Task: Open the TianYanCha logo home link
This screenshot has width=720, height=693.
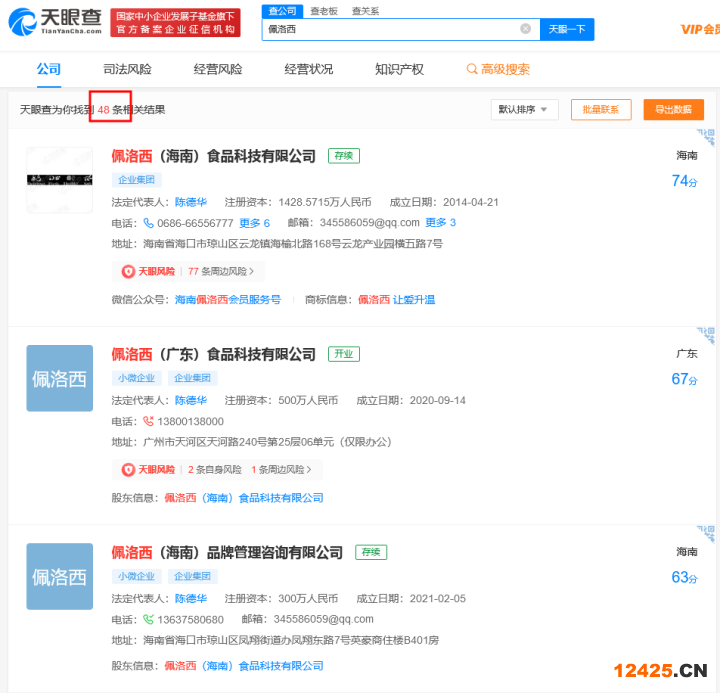Action: [55, 22]
